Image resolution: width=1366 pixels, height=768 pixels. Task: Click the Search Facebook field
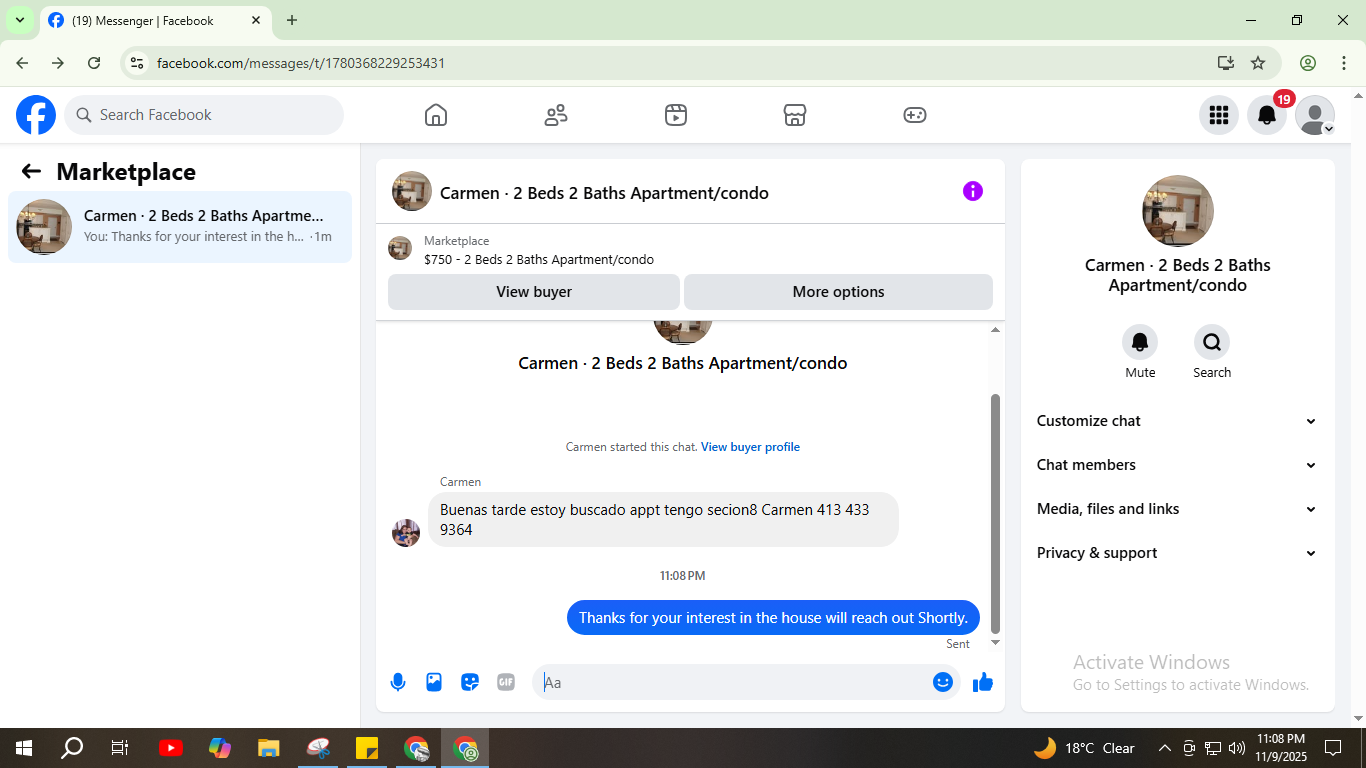coord(204,115)
